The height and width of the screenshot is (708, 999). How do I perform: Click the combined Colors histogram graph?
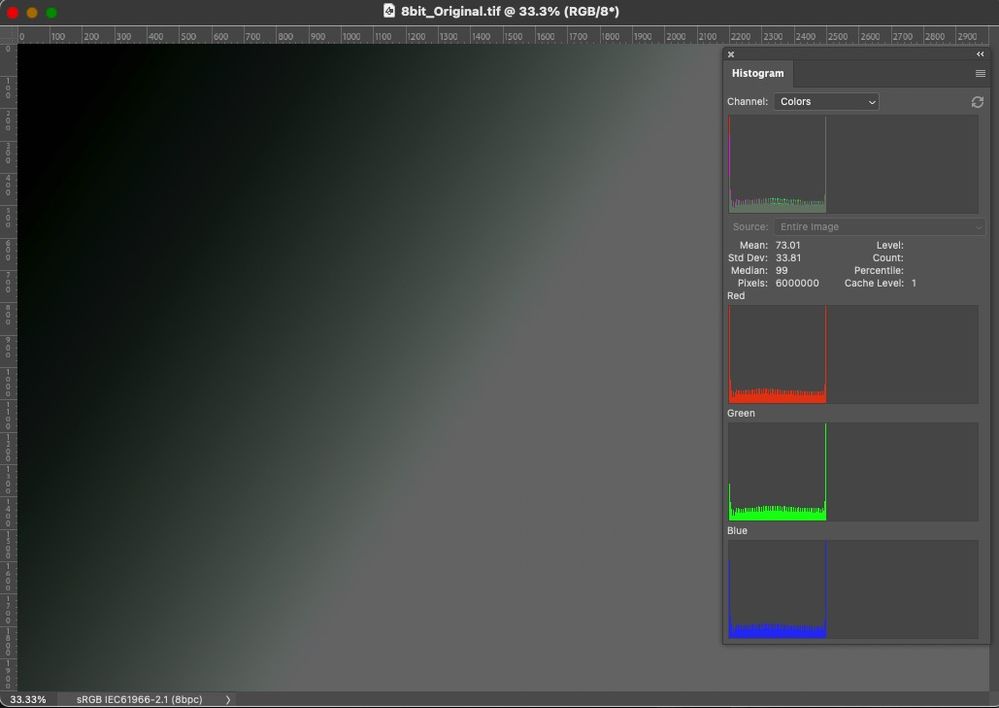(853, 164)
